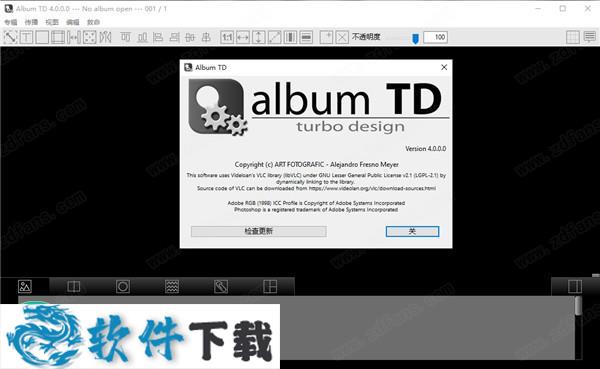Select the text box tool
Image resolution: width=600 pixels, height=369 pixels.
(26, 37)
